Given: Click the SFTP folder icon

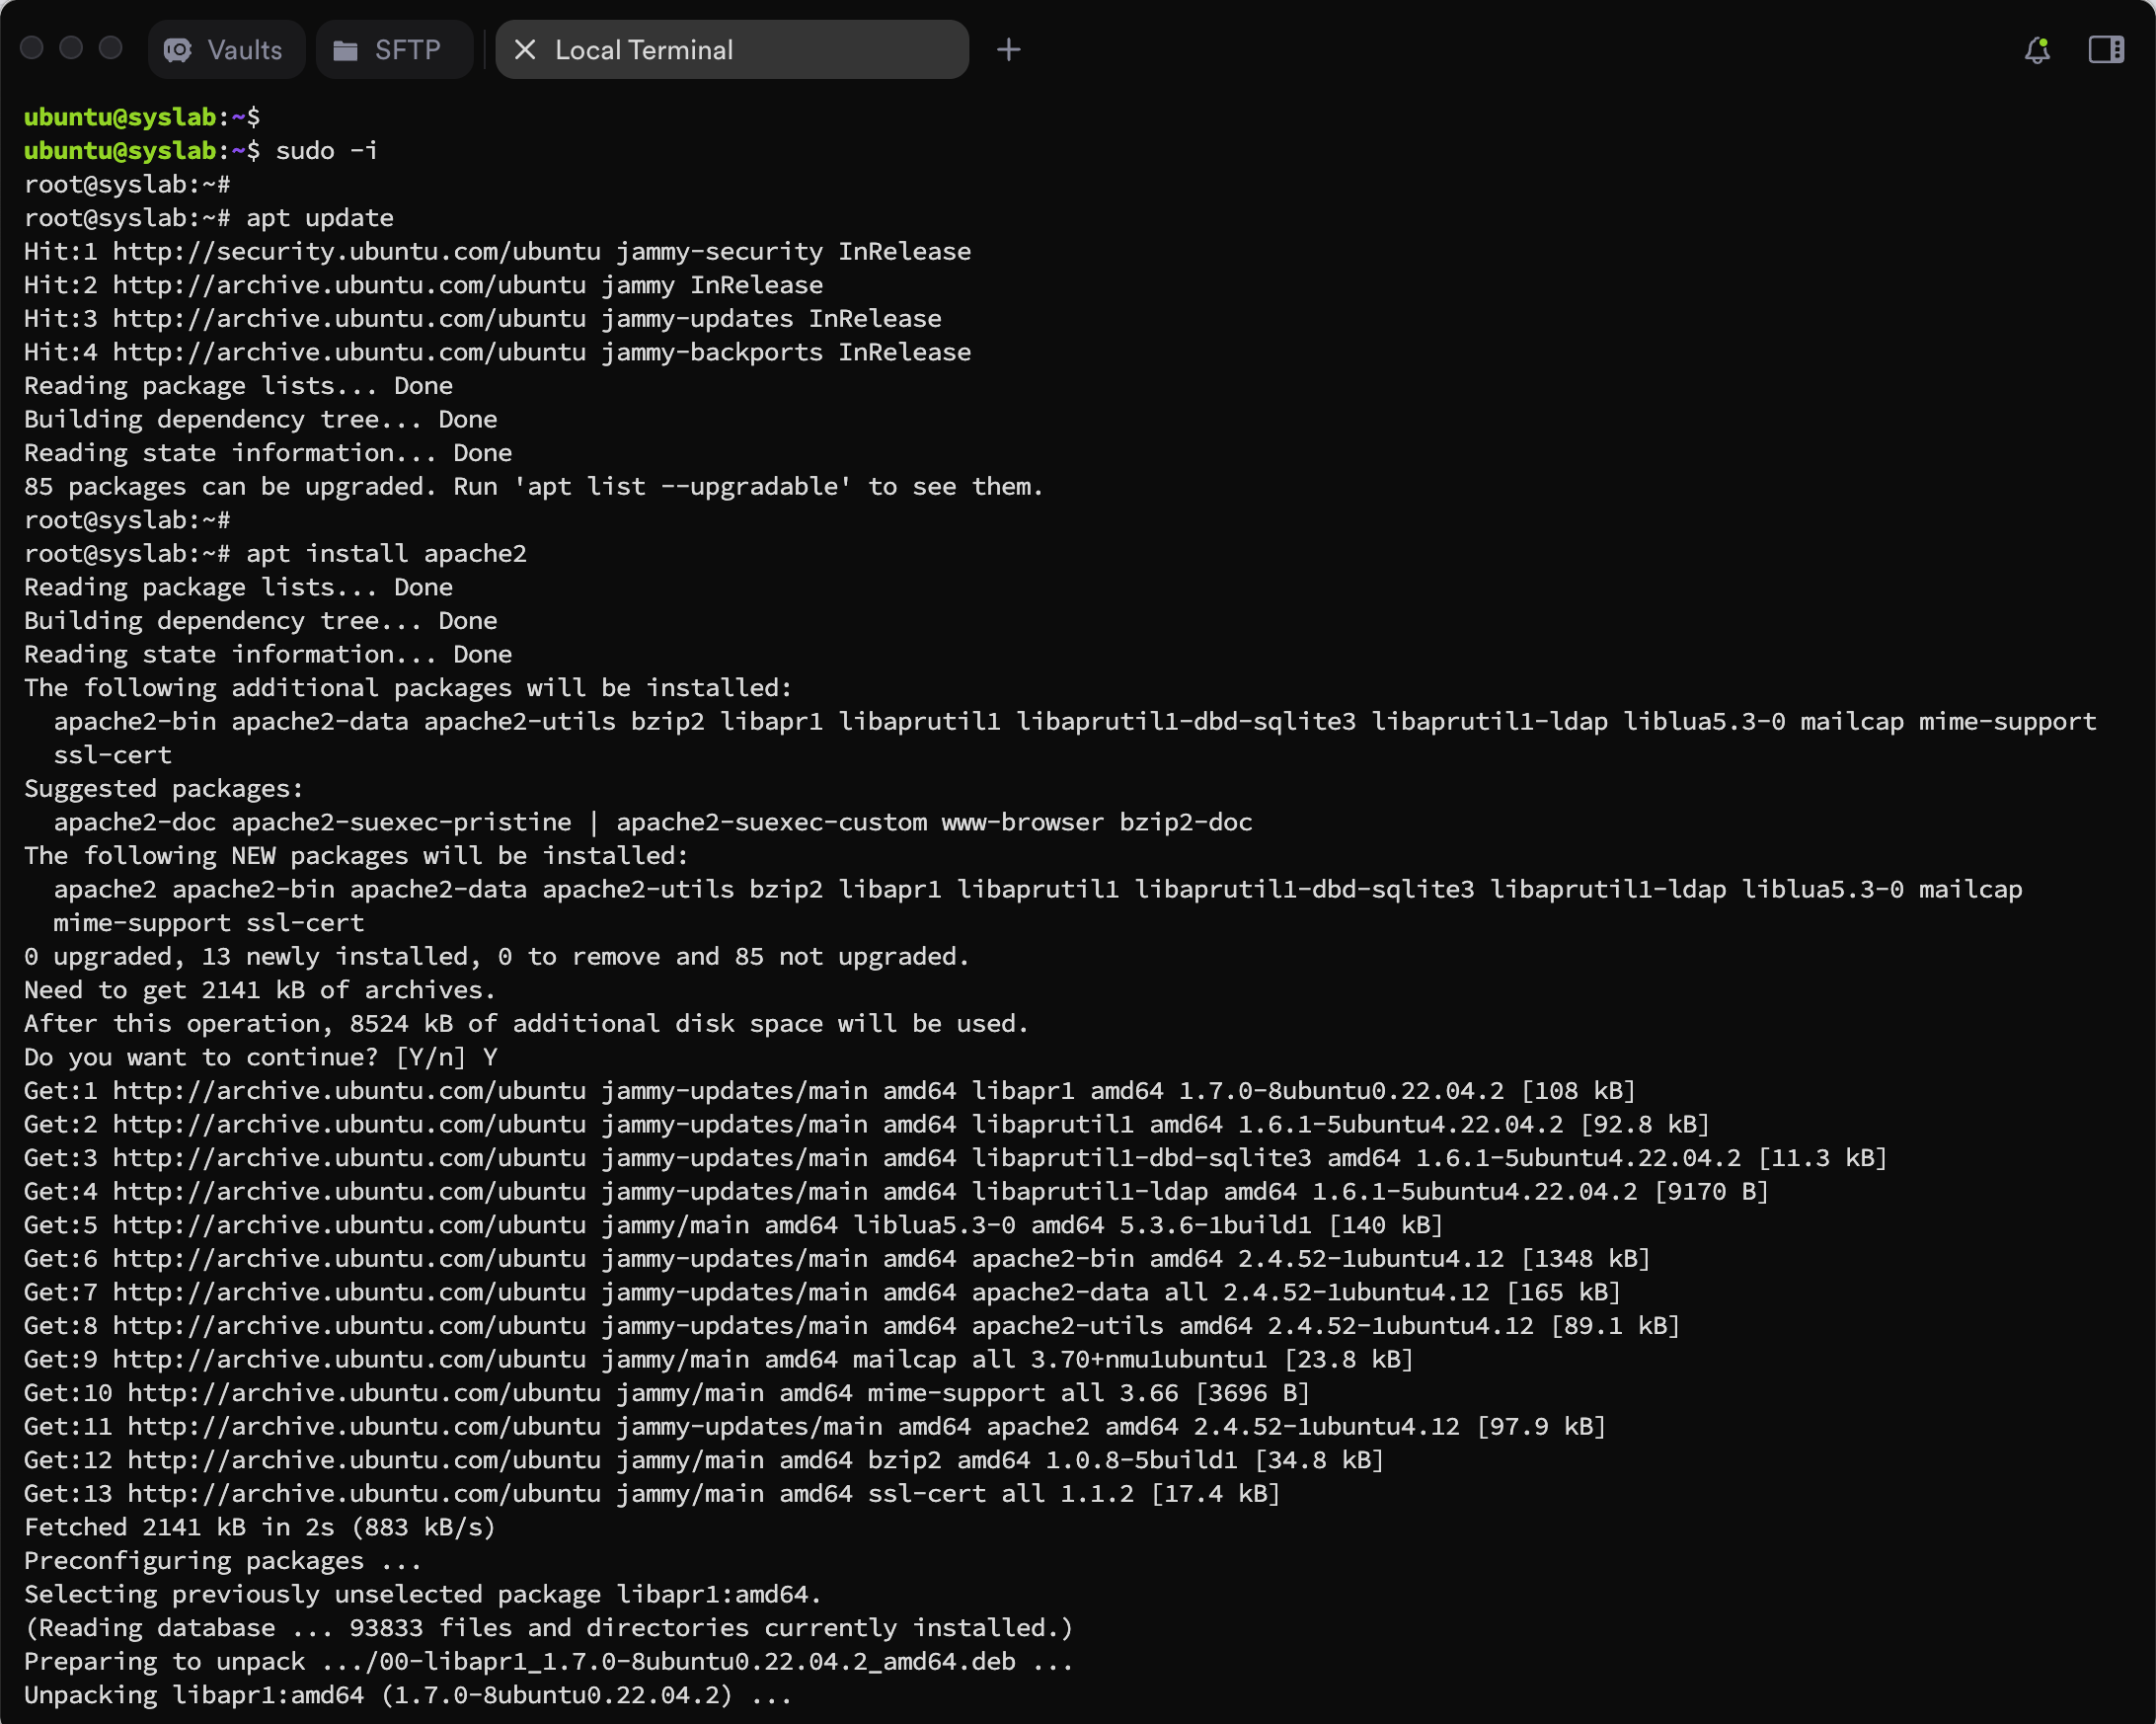Looking at the screenshot, I should pyautogui.click(x=346, y=50).
